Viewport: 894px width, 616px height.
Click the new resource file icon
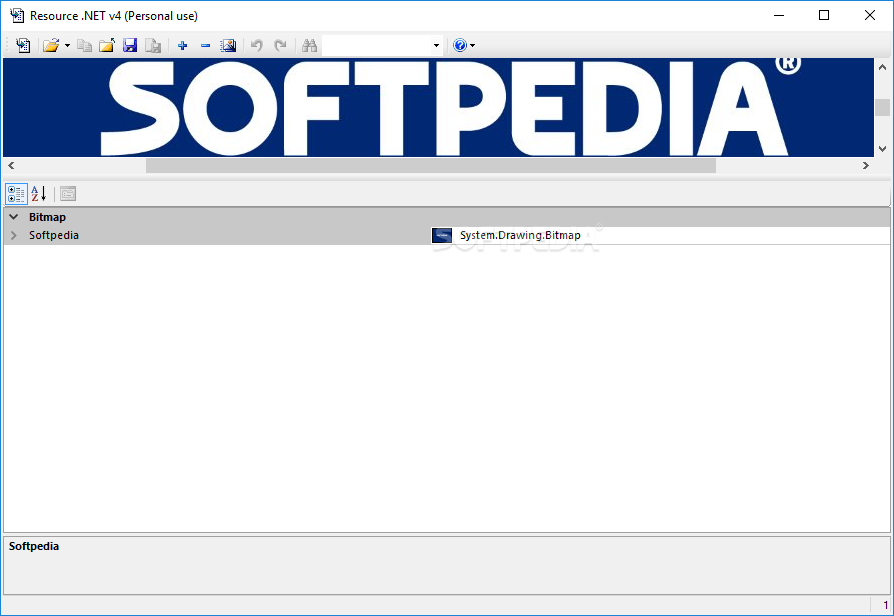[23, 45]
